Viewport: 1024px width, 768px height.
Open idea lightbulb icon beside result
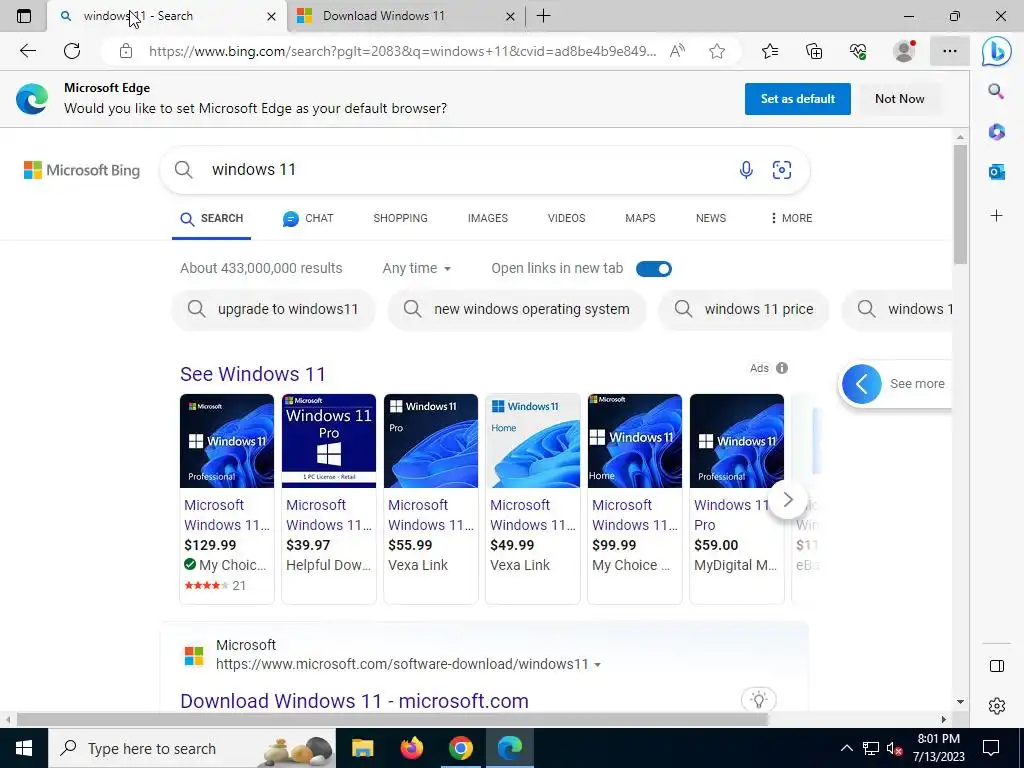coord(758,699)
